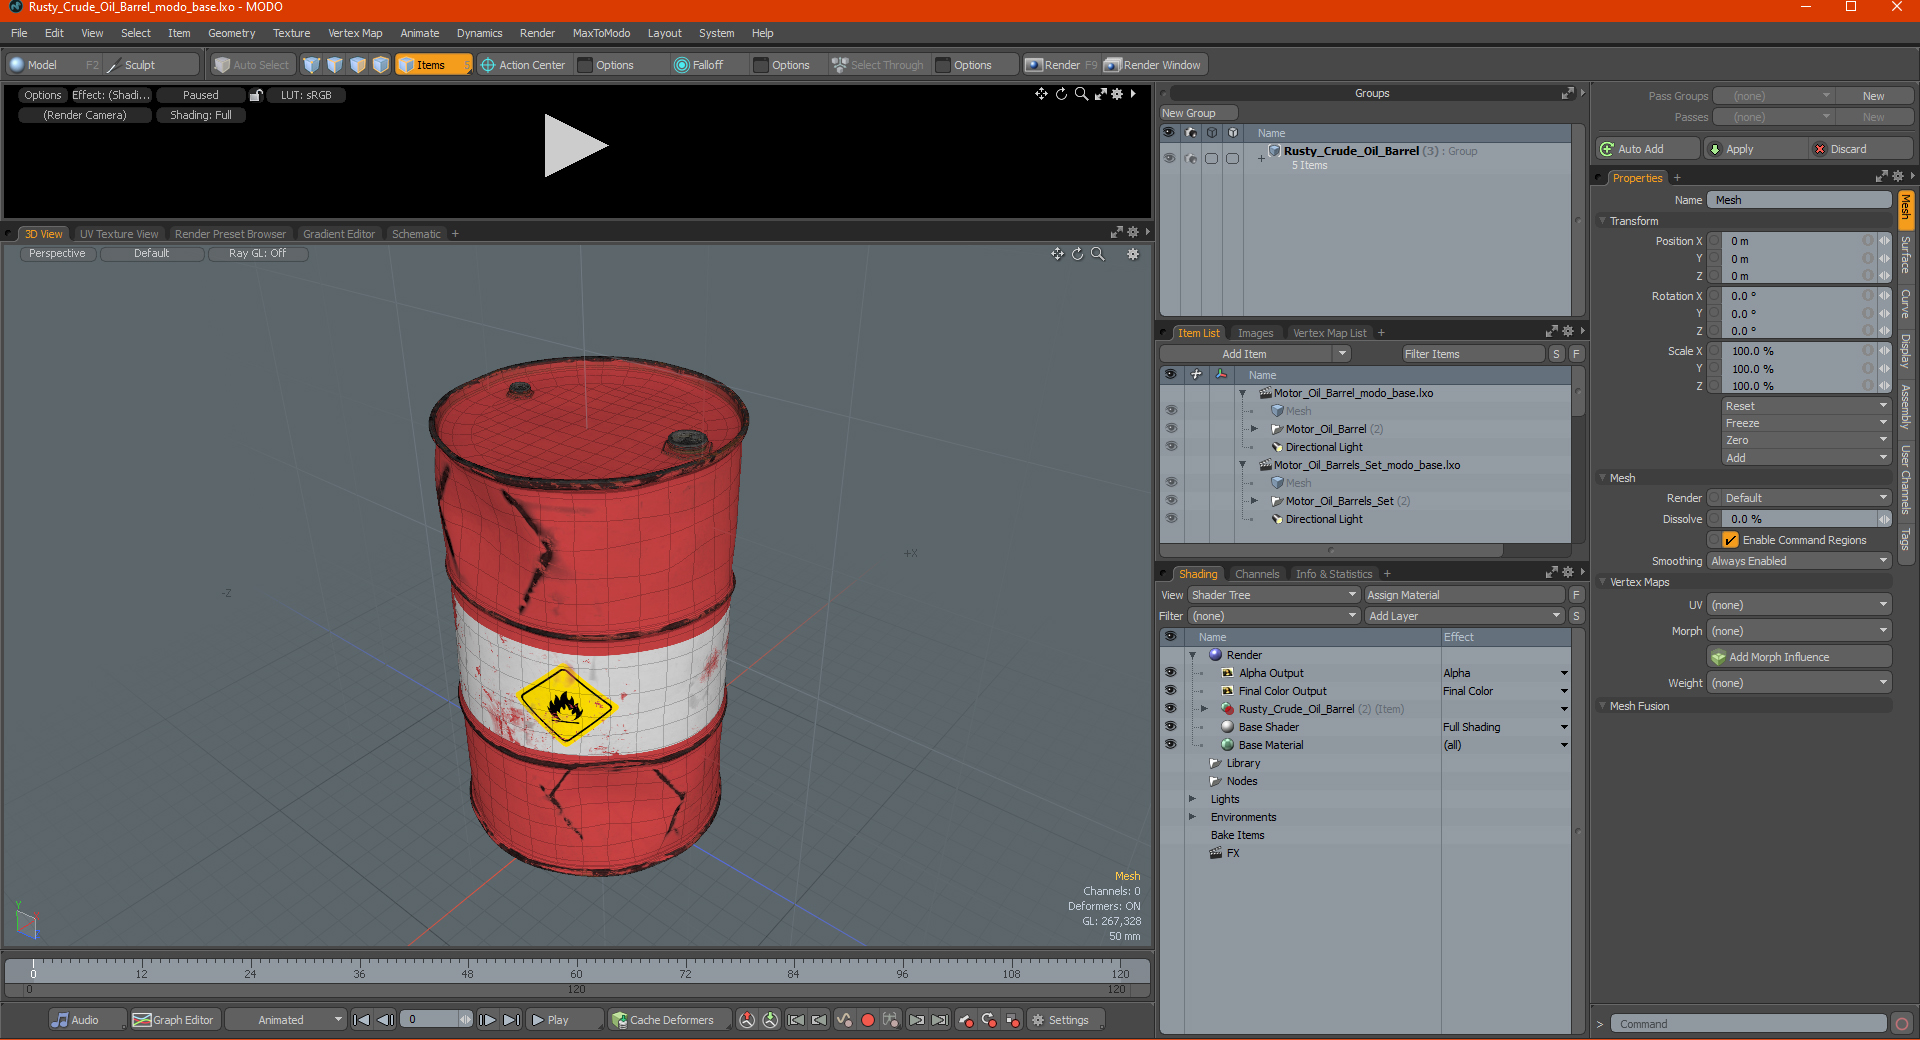Image resolution: width=1920 pixels, height=1040 pixels.
Task: Open Item List panel gear options
Action: [x=1567, y=332]
